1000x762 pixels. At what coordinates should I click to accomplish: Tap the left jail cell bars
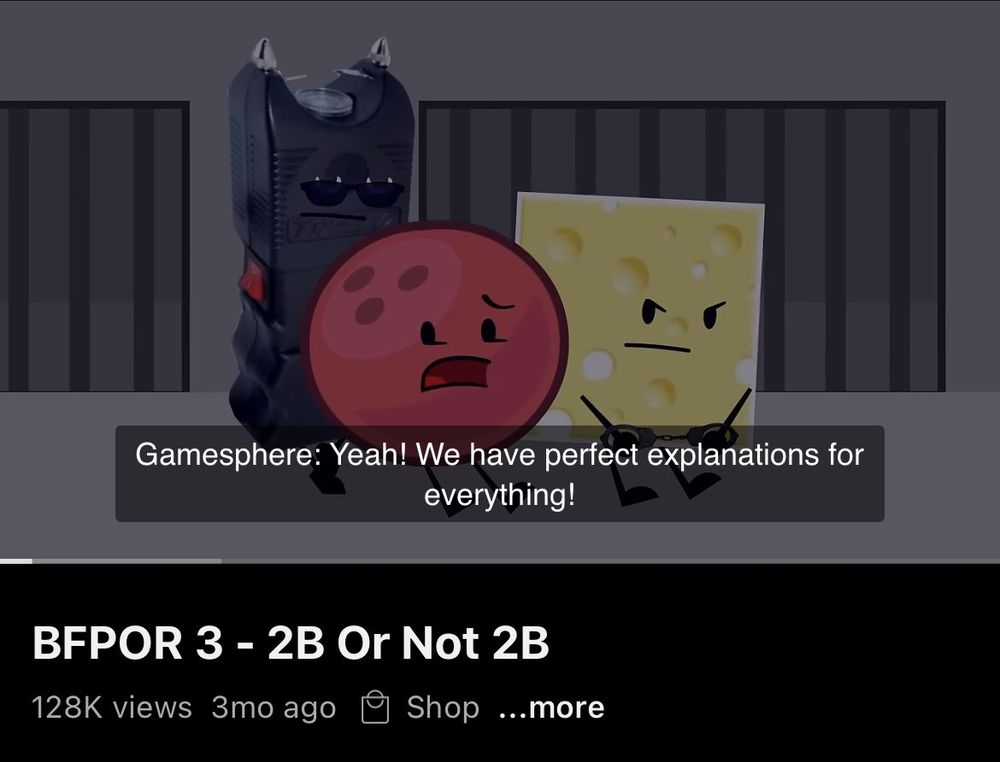pos(94,246)
